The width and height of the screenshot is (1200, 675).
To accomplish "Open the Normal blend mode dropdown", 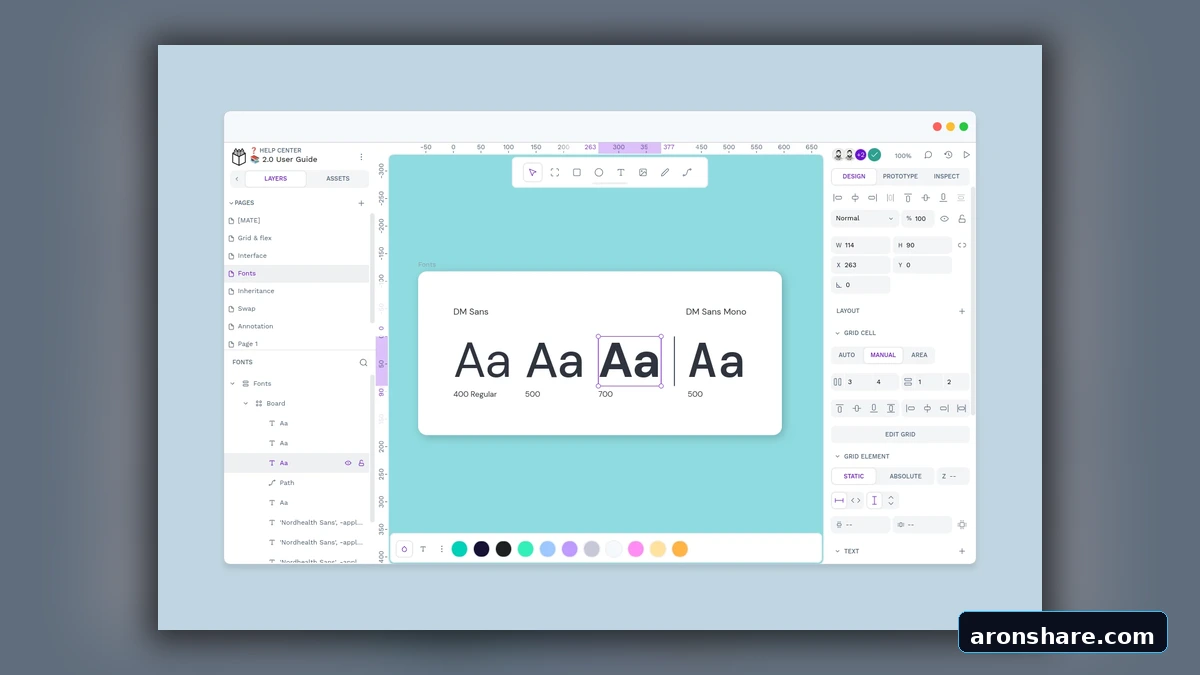I will (865, 218).
